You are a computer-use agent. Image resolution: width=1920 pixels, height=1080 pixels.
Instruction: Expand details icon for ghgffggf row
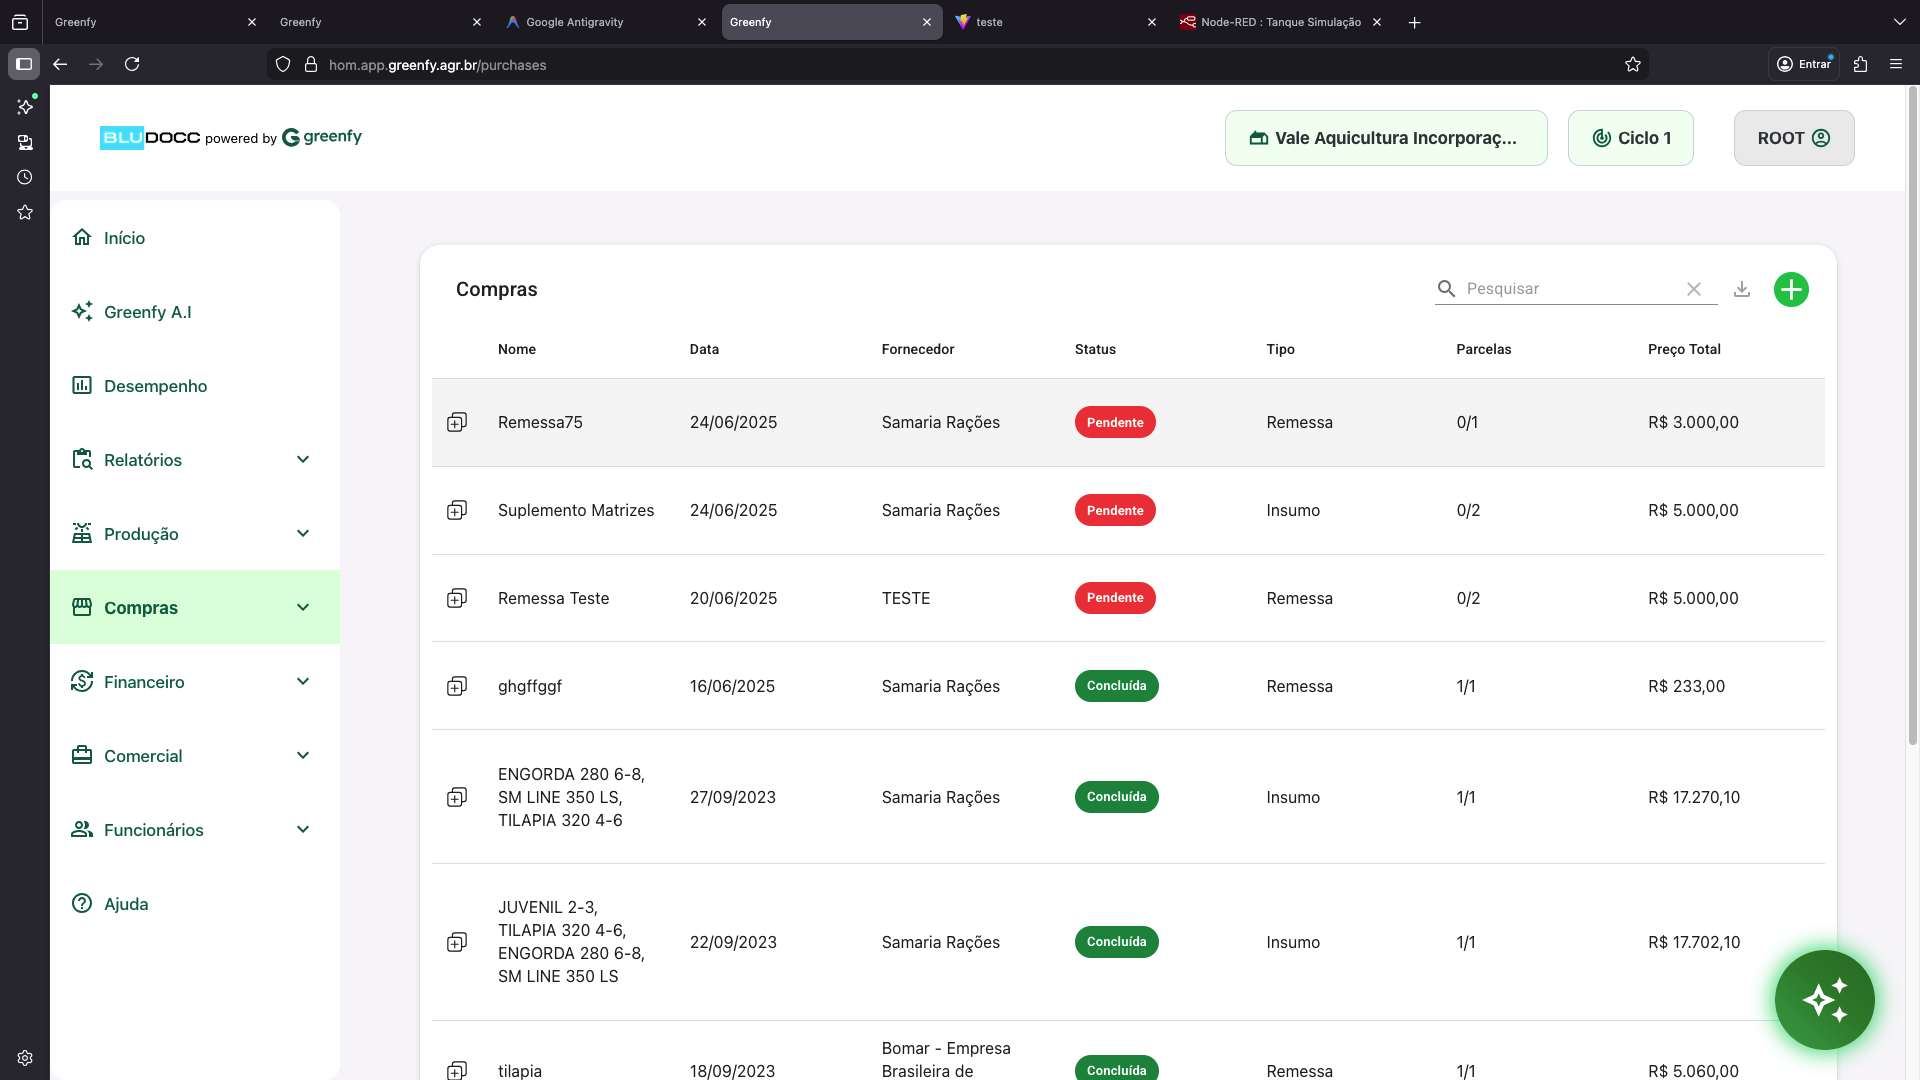pos(457,686)
